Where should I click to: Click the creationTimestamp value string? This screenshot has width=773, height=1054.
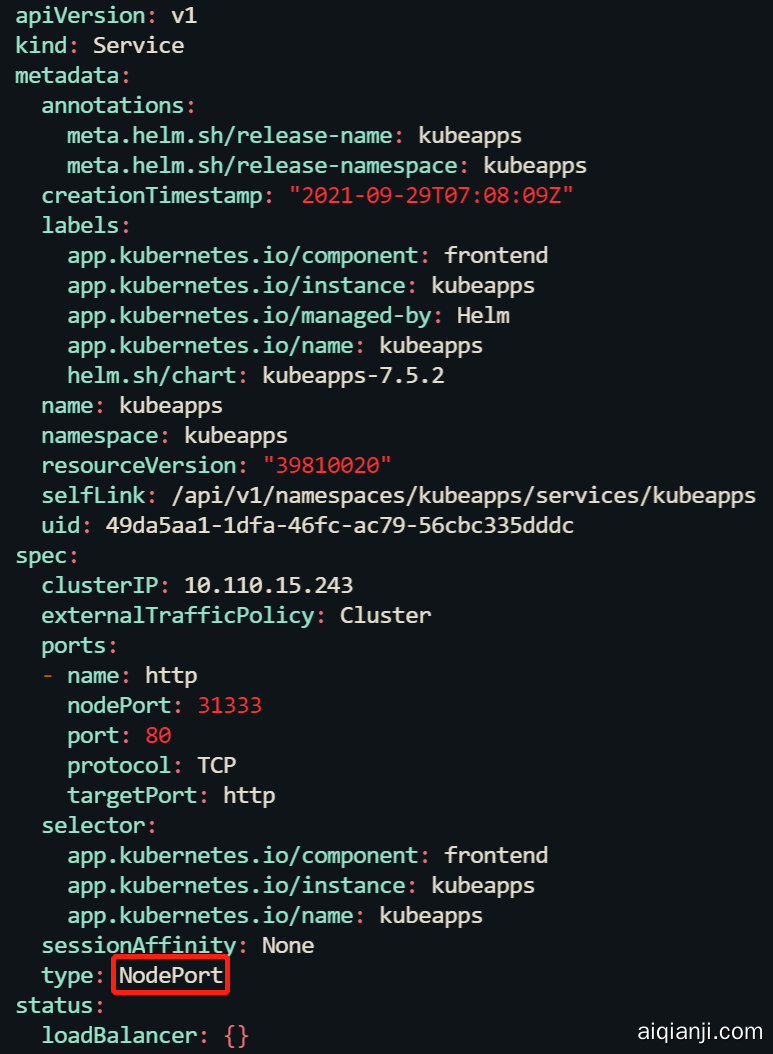tap(430, 196)
